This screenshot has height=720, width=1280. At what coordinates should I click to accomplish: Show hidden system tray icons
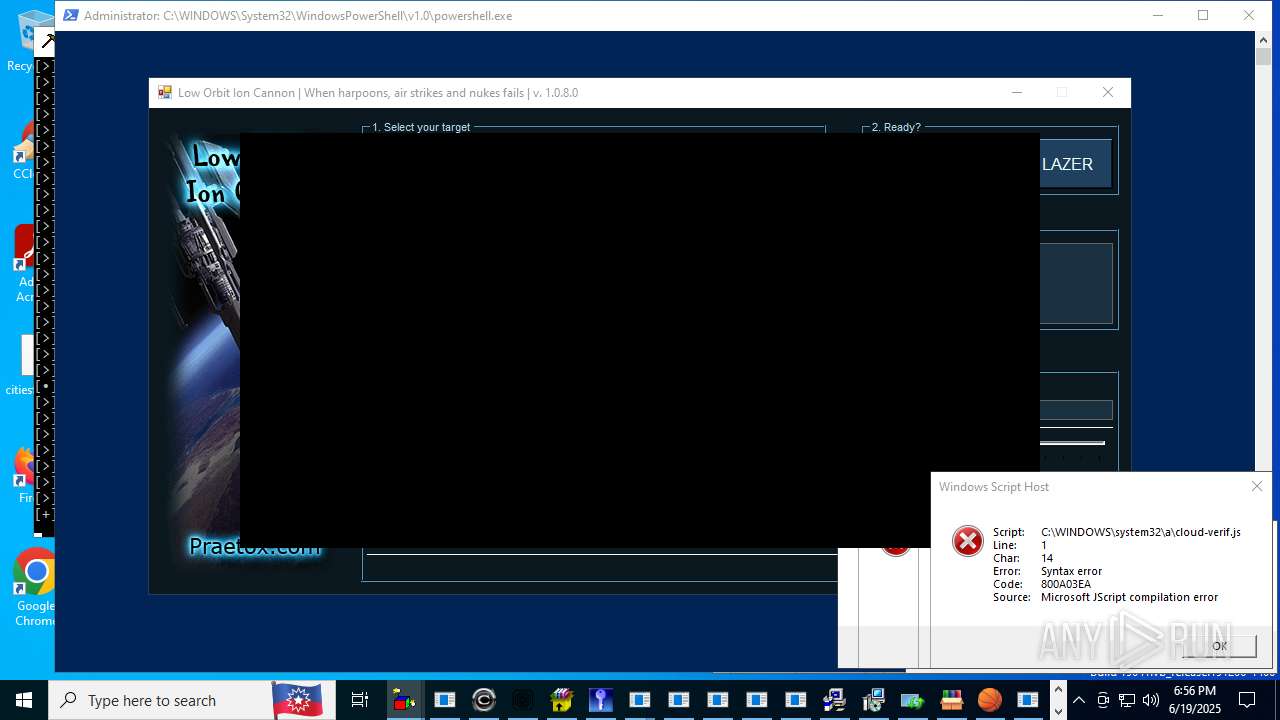(x=1079, y=700)
